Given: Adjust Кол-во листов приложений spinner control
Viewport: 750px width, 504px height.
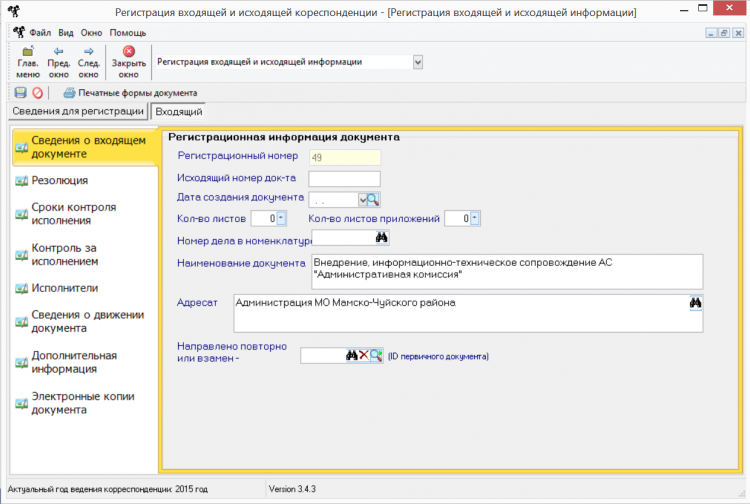Looking at the screenshot, I should [474, 219].
